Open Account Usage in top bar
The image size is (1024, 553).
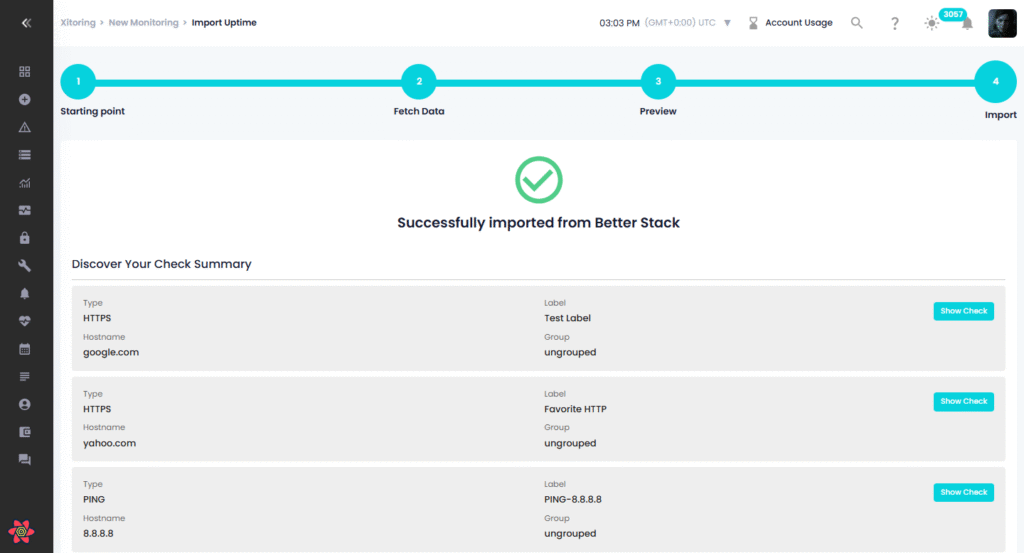pos(798,23)
